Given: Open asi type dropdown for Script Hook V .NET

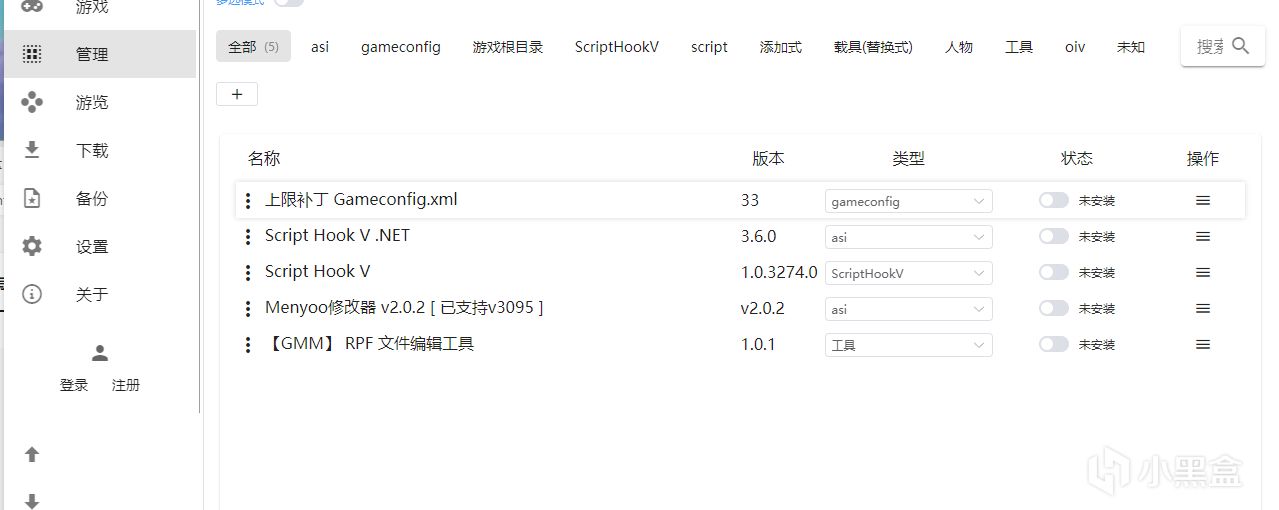Looking at the screenshot, I should click(908, 237).
